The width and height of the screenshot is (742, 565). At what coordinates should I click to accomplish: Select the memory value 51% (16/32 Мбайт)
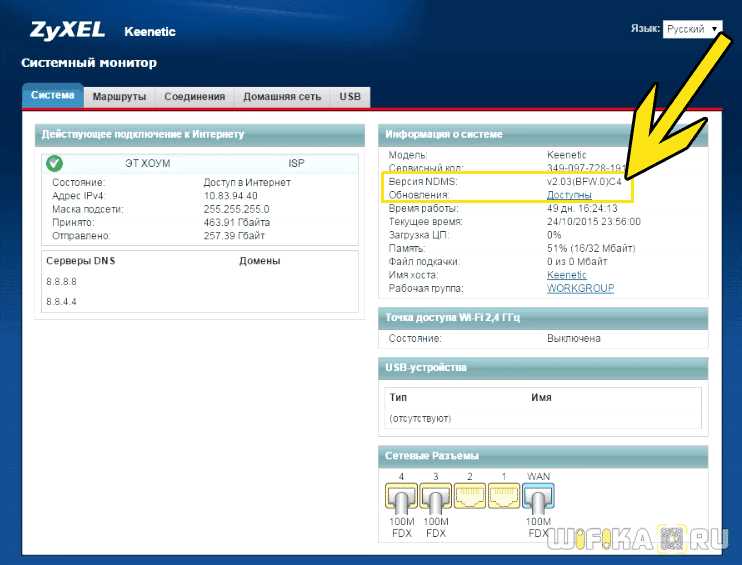click(591, 248)
